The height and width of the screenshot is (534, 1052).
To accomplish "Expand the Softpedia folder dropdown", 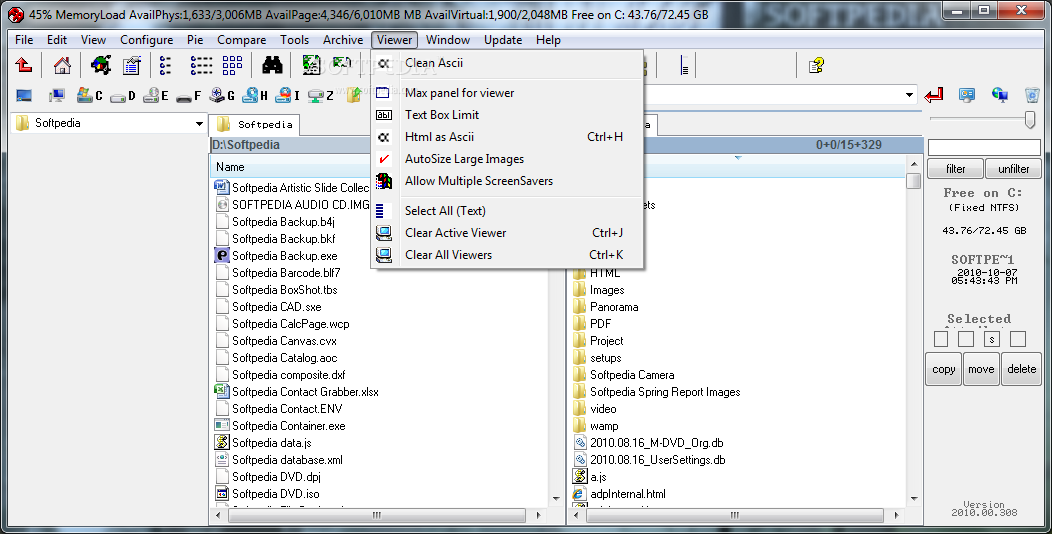I will tap(199, 123).
